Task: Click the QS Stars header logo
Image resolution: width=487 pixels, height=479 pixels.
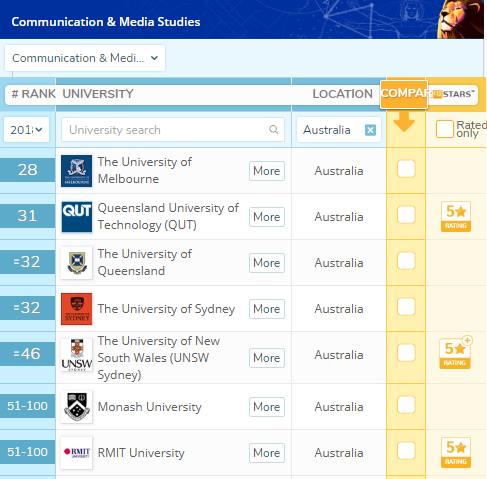Action: 453,94
